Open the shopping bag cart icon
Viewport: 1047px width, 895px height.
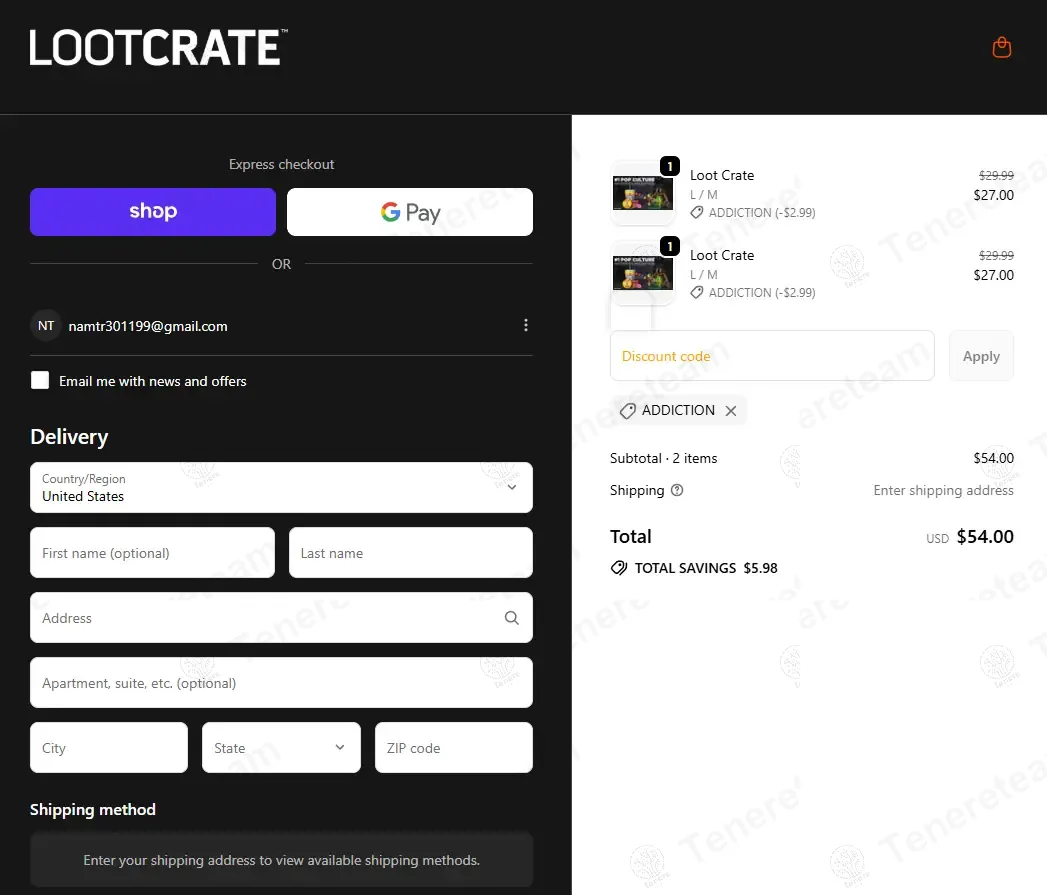(x=1002, y=47)
